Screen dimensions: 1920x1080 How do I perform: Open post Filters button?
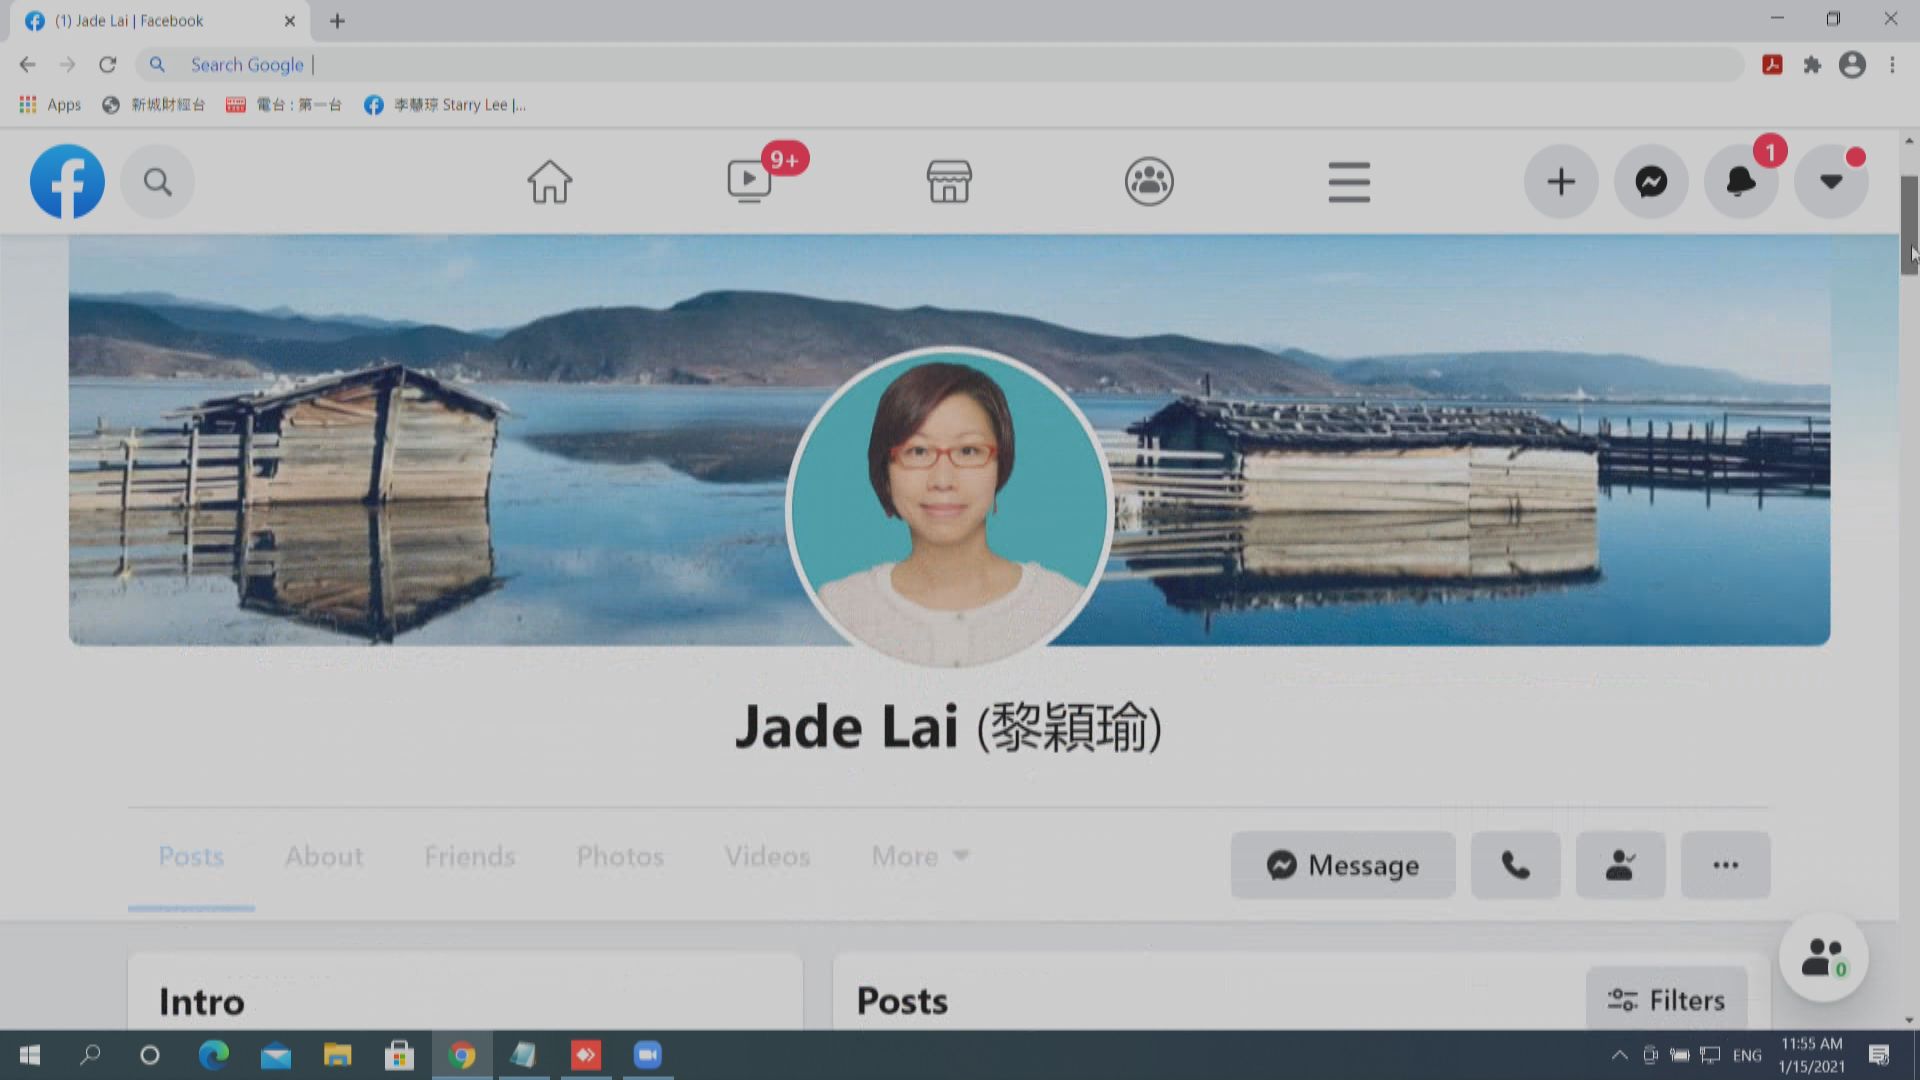point(1666,1000)
